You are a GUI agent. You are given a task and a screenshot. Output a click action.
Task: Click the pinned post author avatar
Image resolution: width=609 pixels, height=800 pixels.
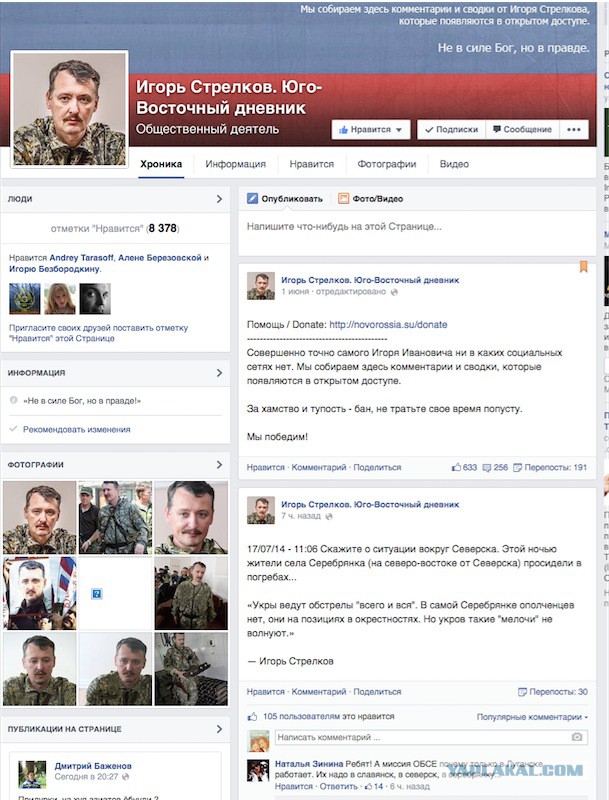261,286
